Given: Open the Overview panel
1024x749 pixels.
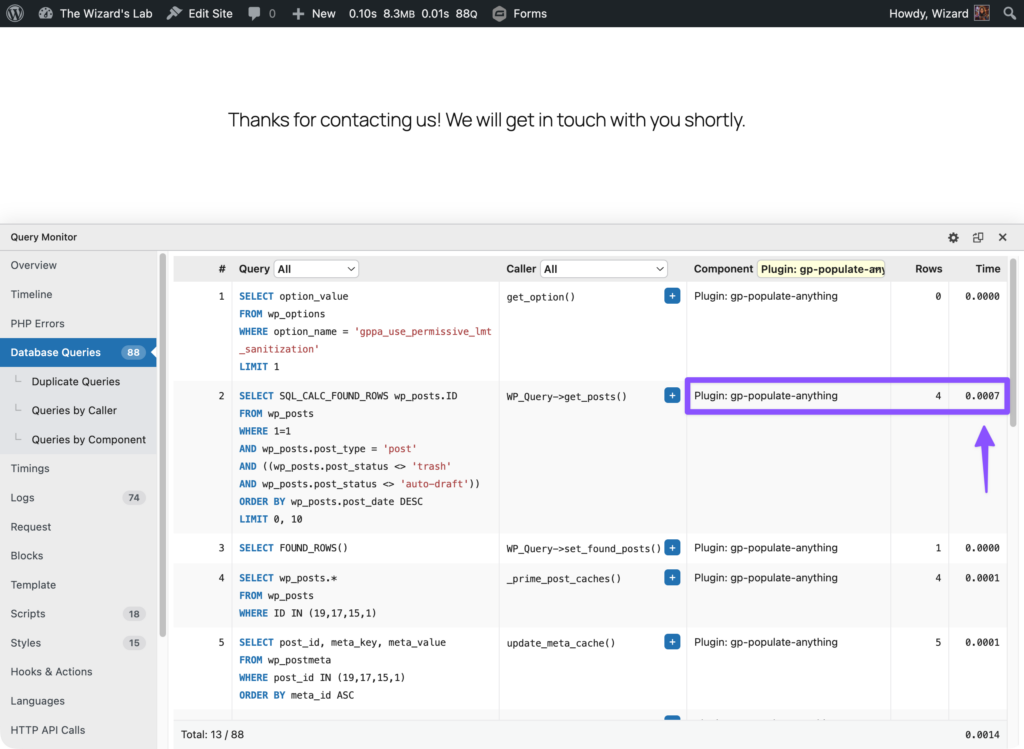Looking at the screenshot, I should click(78, 265).
